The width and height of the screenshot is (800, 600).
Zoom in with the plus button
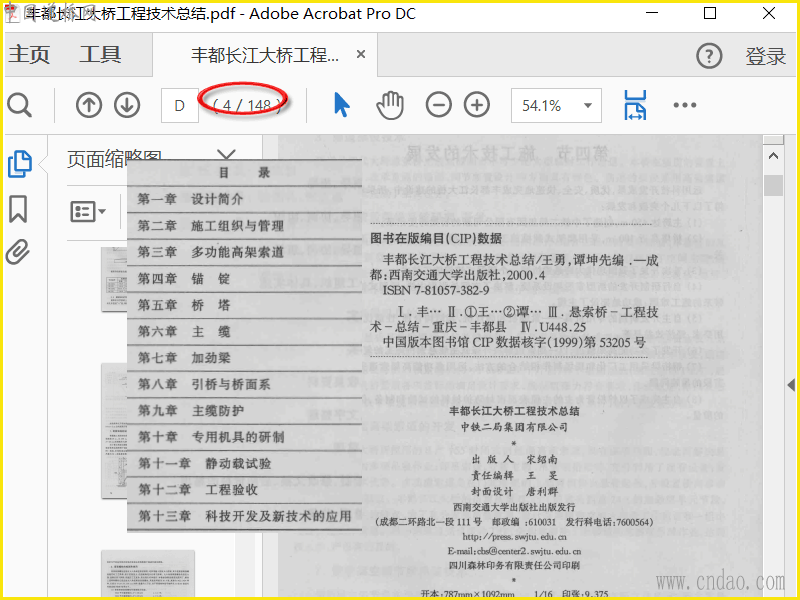tap(477, 105)
